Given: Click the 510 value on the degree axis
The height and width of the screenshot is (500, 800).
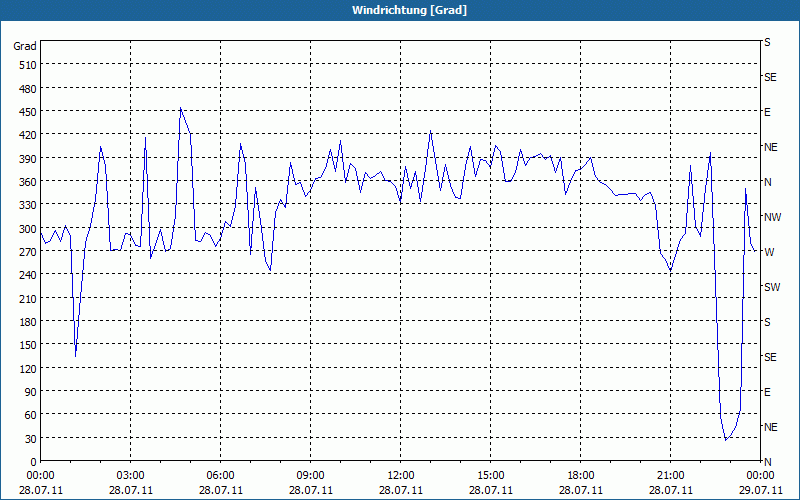Looking at the screenshot, I should click(28, 65).
